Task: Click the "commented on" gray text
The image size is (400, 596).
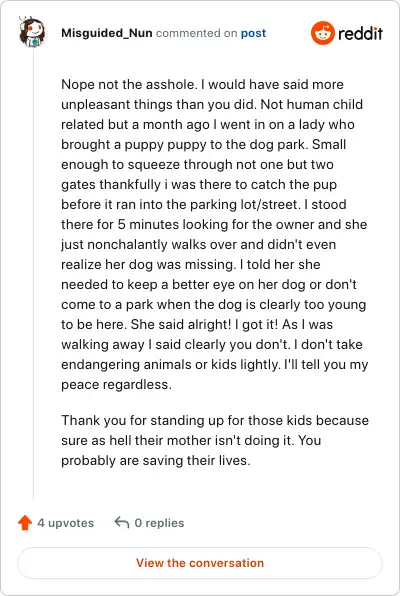Action: pyautogui.click(x=197, y=33)
